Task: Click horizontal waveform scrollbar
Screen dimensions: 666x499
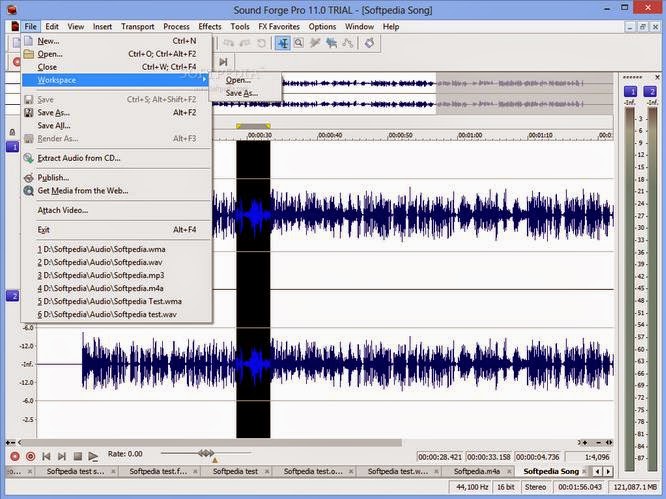Action: coord(212,443)
